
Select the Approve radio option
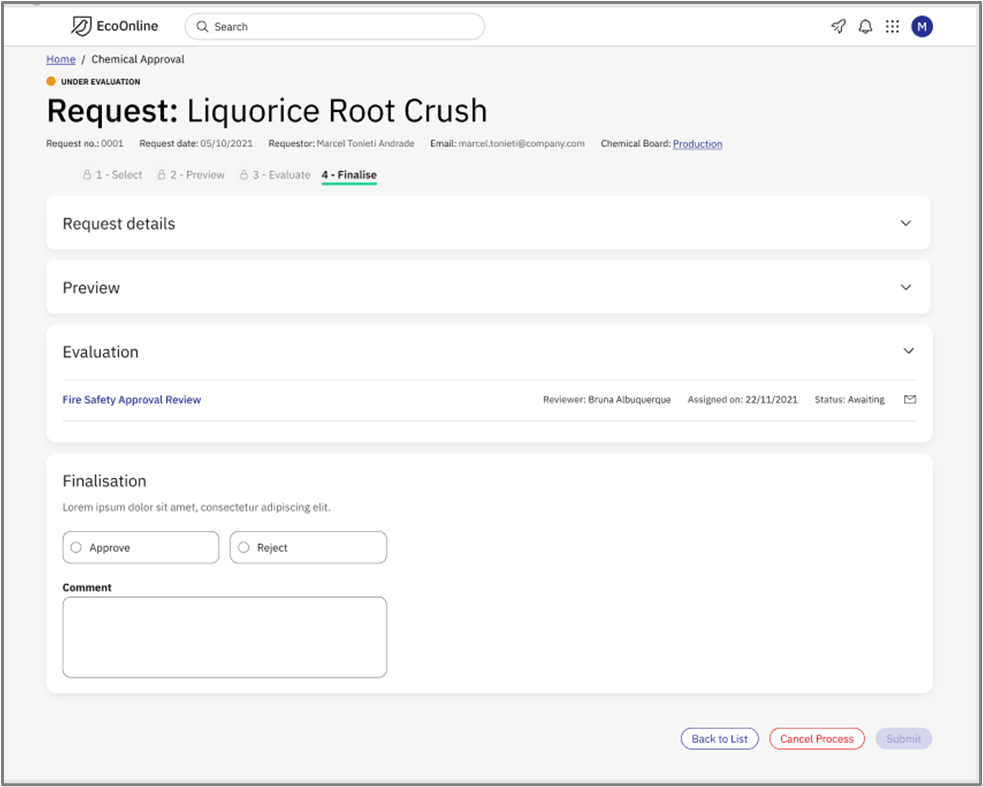coord(76,547)
